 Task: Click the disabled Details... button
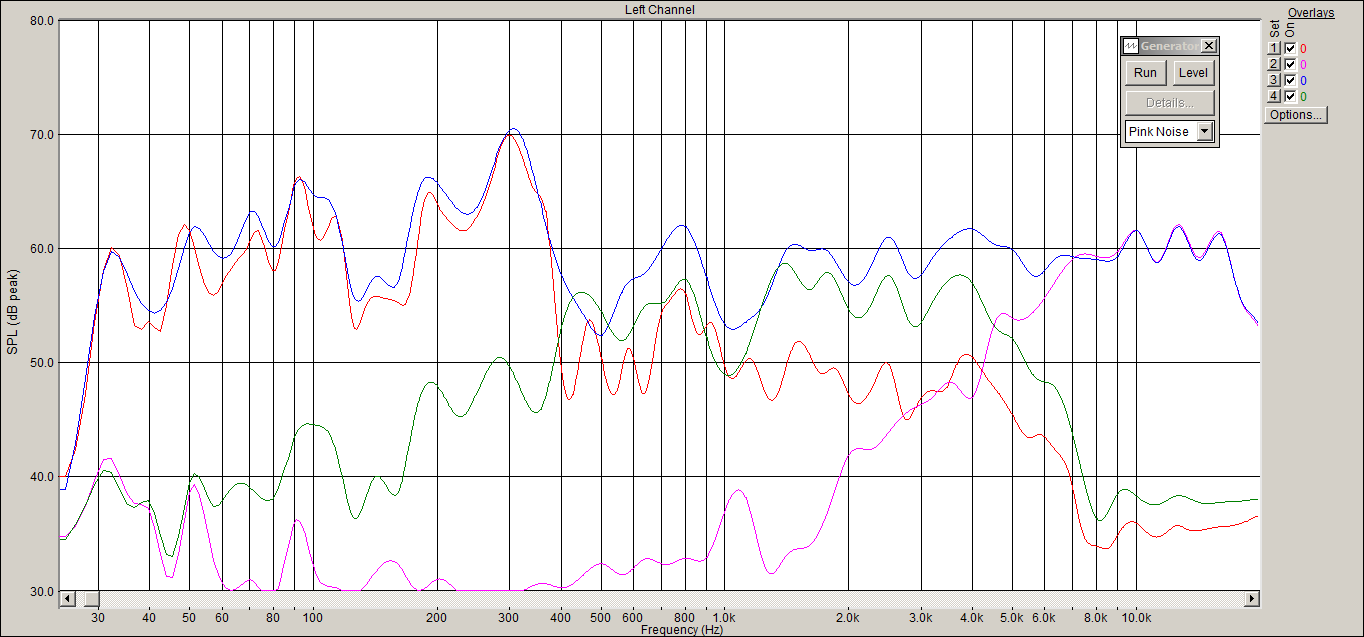click(x=1170, y=103)
